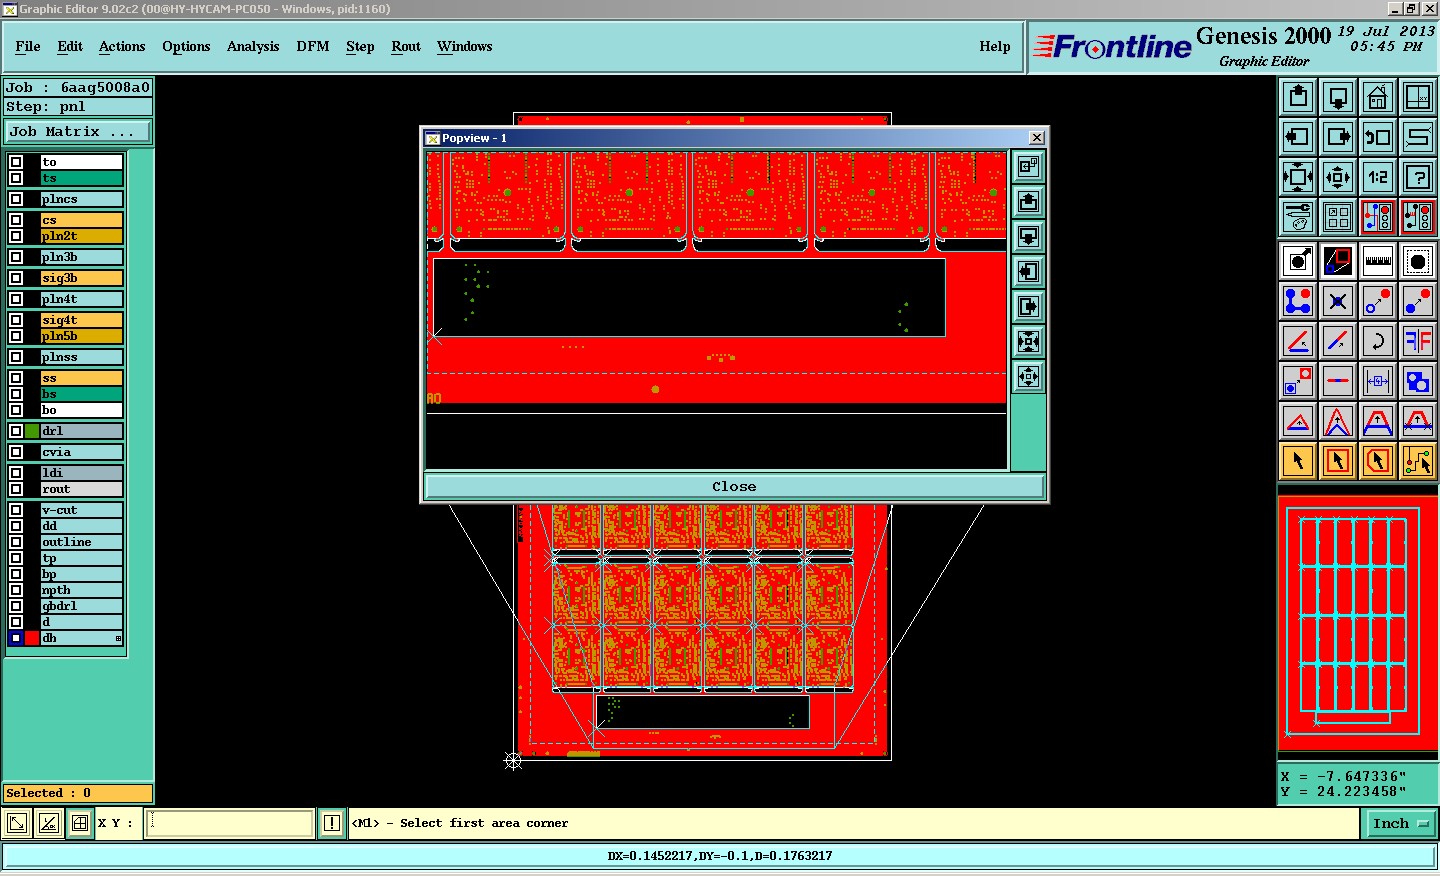Select the polygon area select tool
Image resolution: width=1440 pixels, height=876 pixels.
pos(1378,461)
